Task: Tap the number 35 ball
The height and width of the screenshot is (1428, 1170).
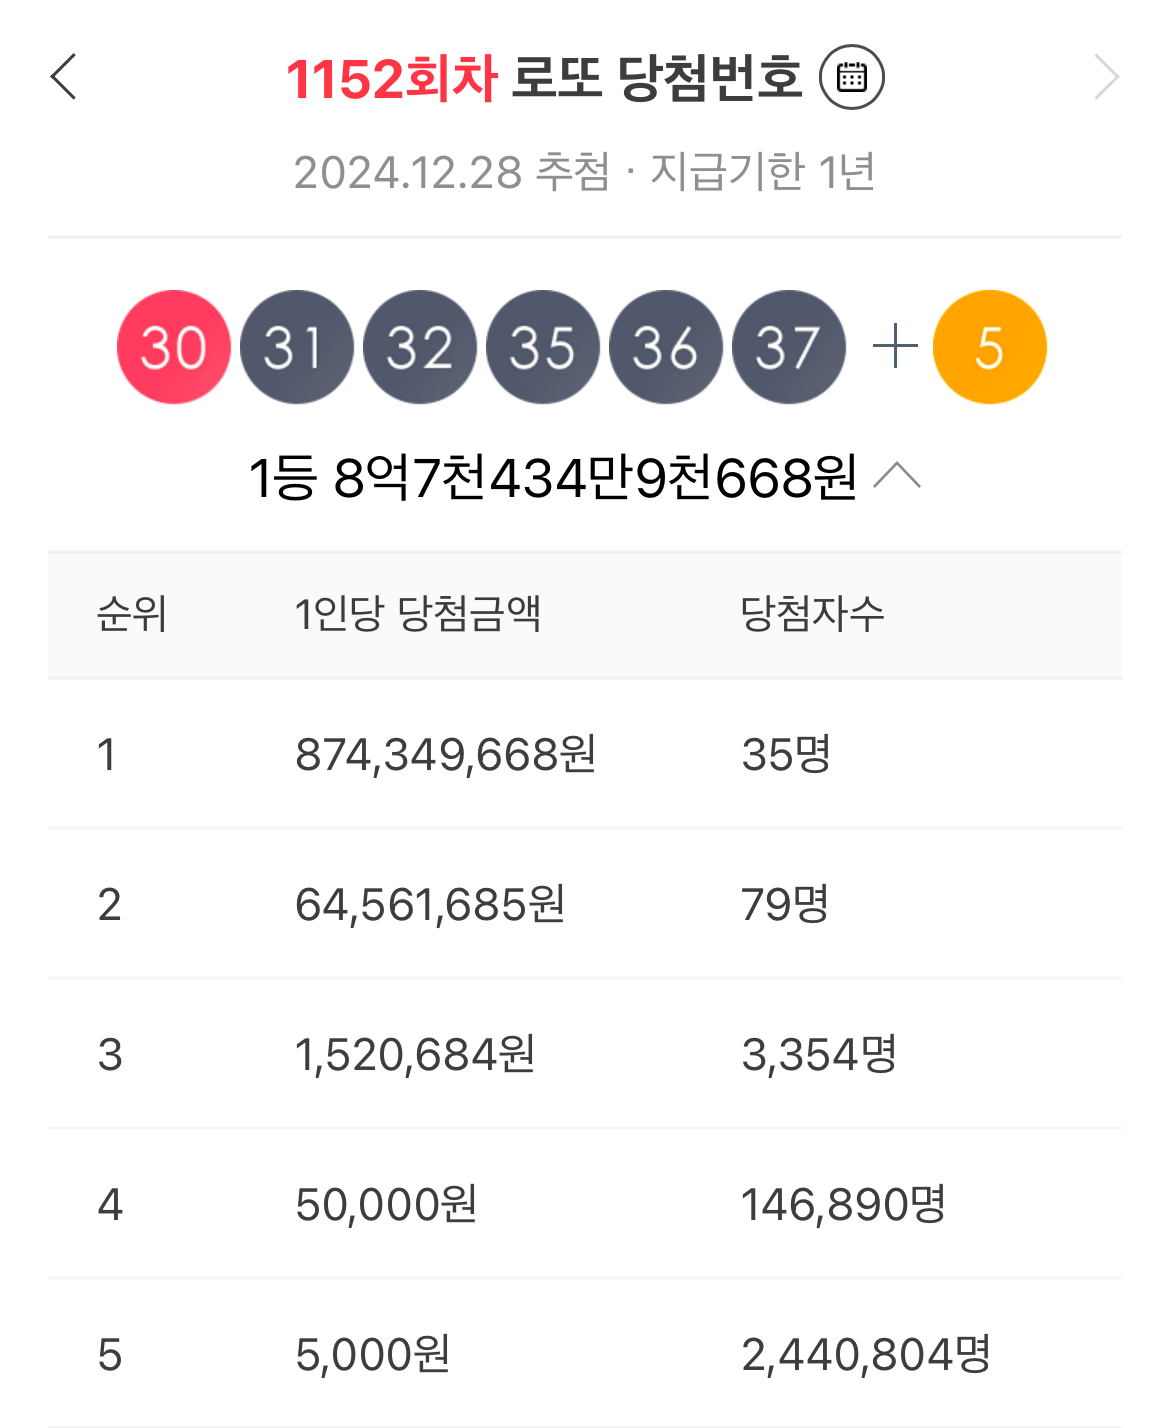Action: 543,347
